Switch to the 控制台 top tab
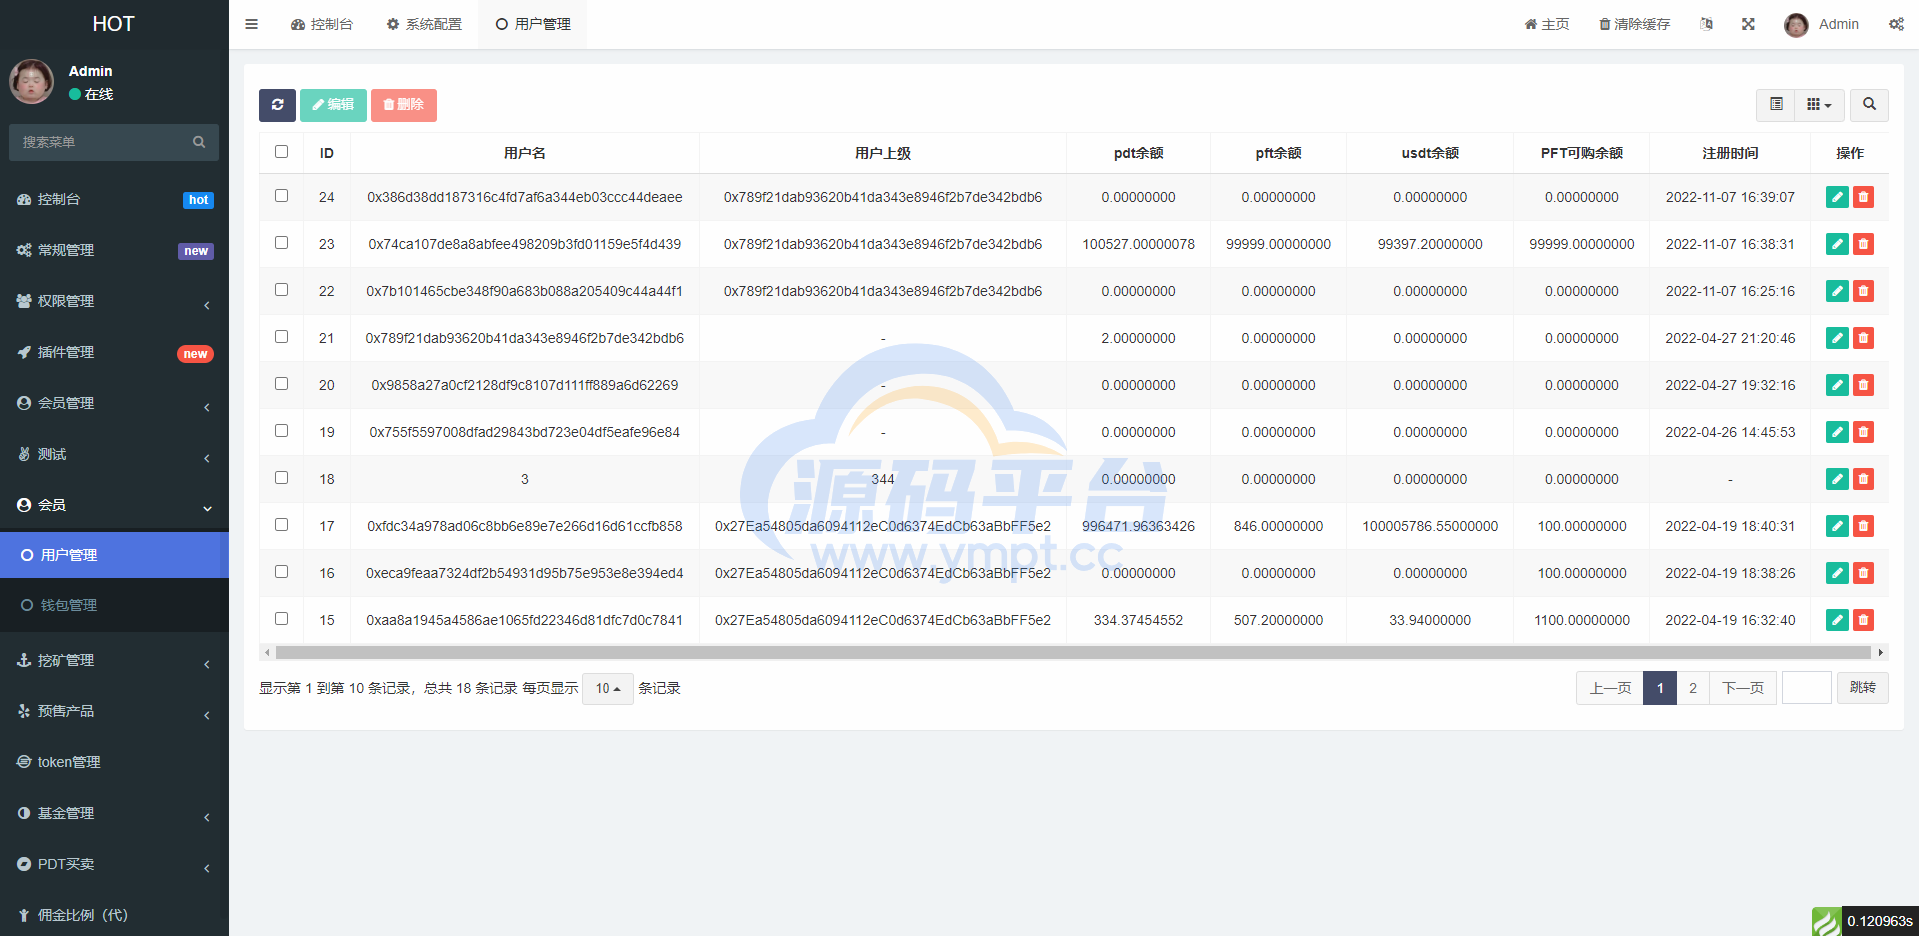This screenshot has width=1919, height=936. tap(322, 24)
